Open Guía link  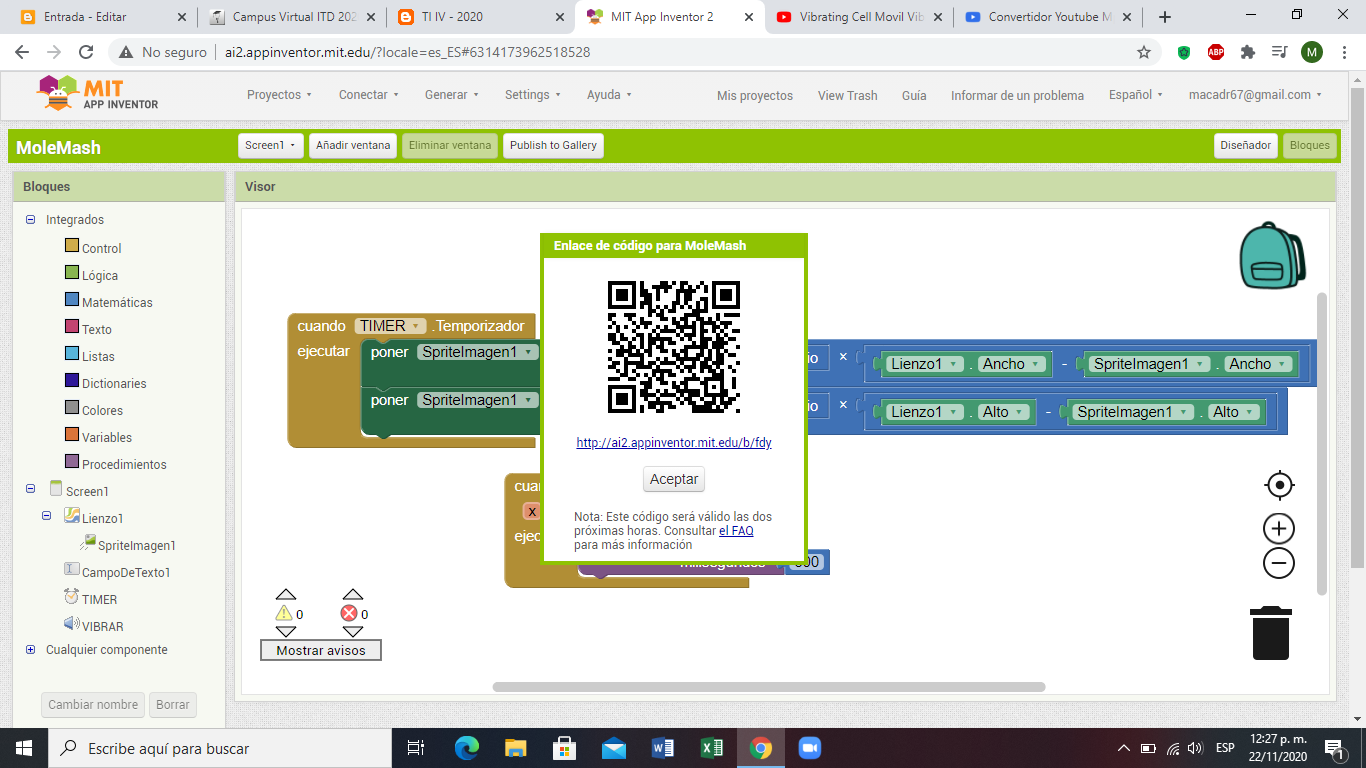coord(914,96)
